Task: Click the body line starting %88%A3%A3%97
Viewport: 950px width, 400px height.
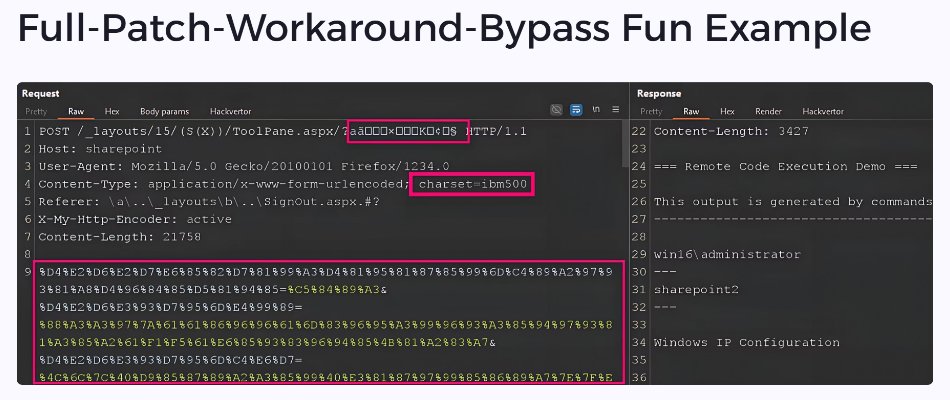Action: point(326,325)
